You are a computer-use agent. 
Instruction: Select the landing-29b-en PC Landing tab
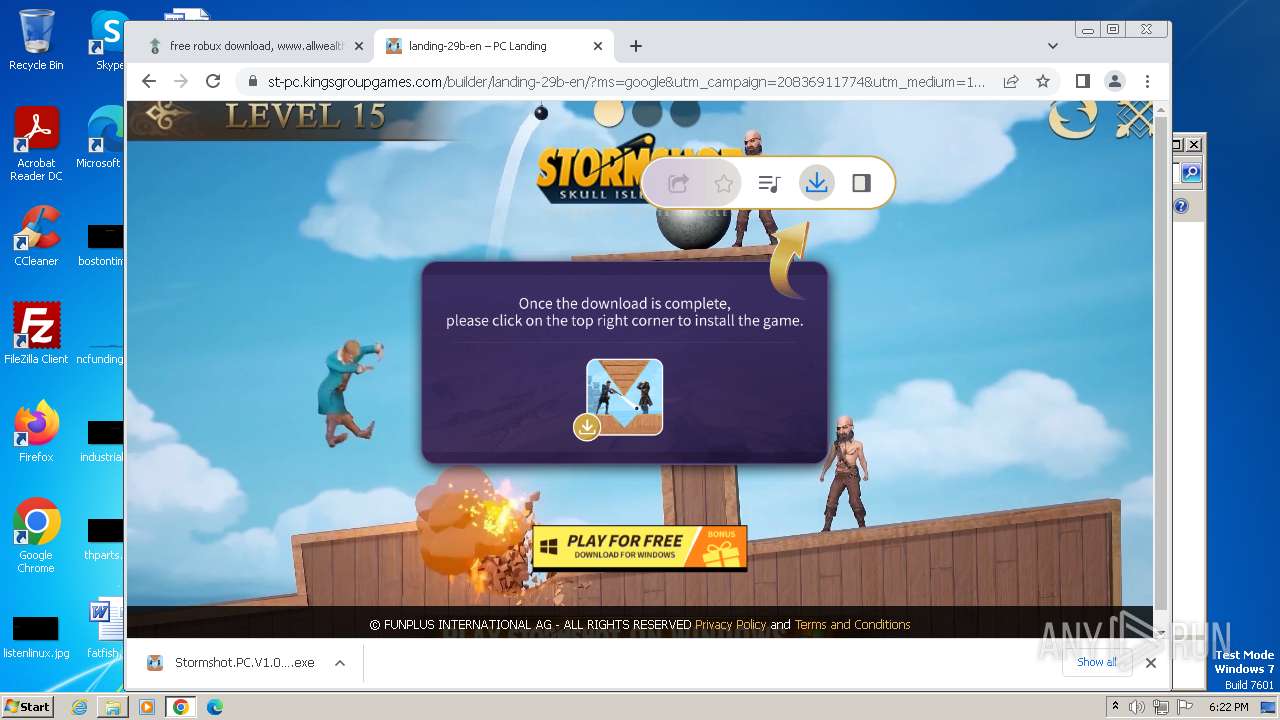tap(494, 46)
